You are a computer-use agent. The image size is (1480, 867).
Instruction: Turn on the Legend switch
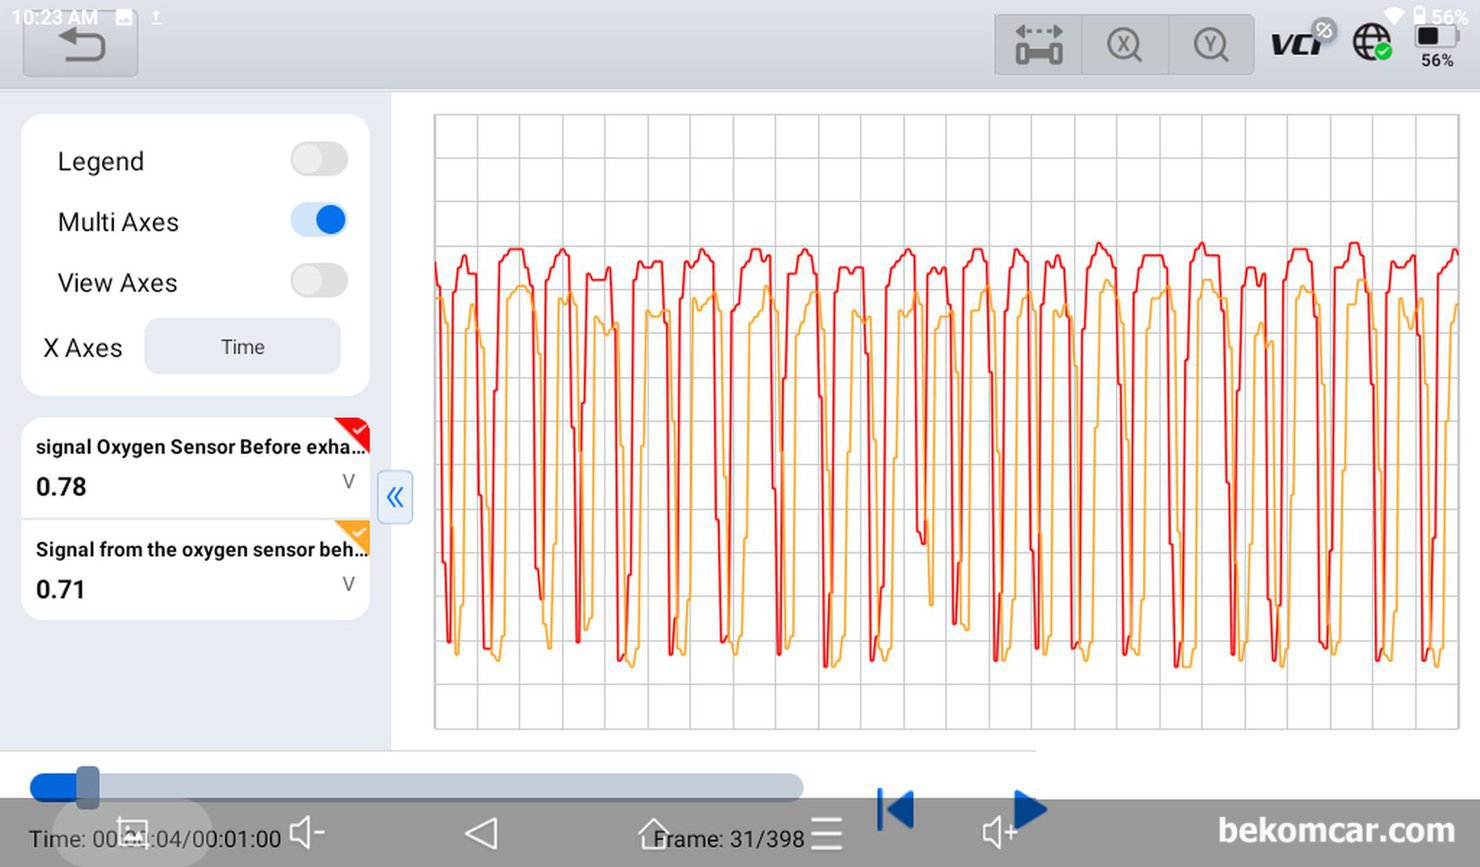pos(319,159)
